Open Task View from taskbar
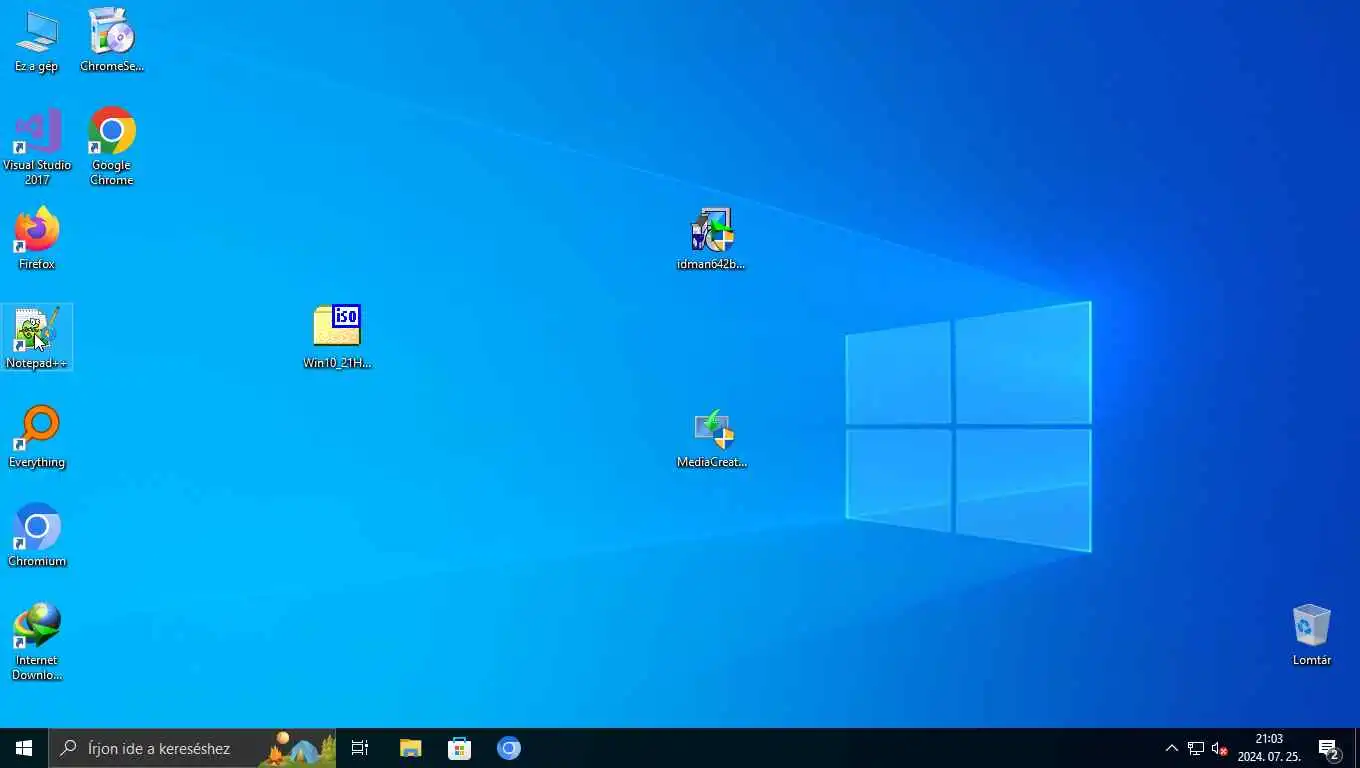The width and height of the screenshot is (1360, 768). tap(360, 748)
